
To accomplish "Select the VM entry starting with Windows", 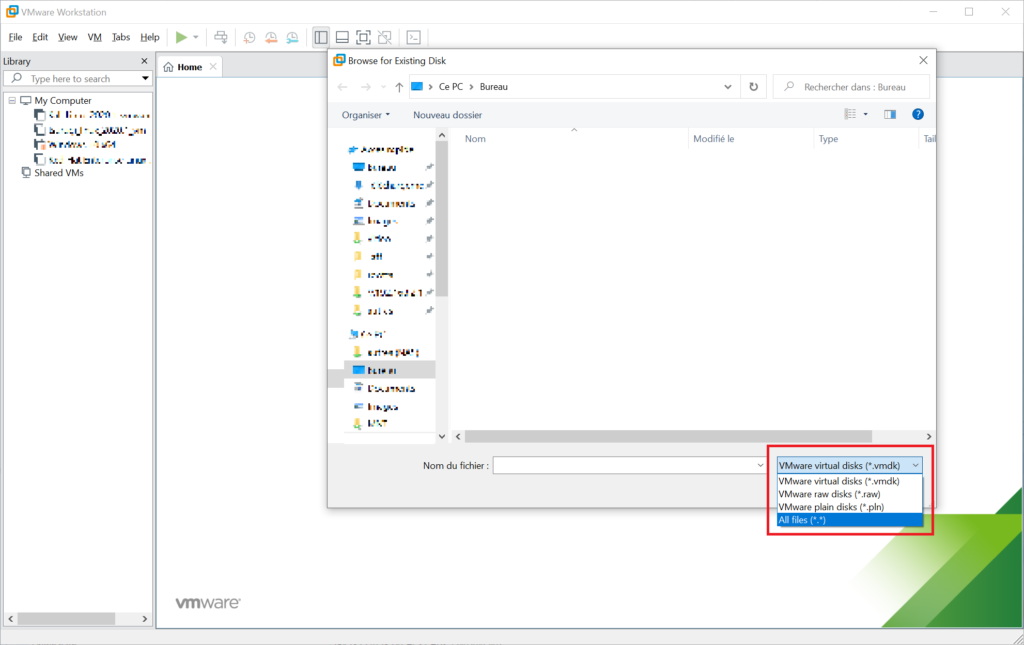I will (82, 144).
